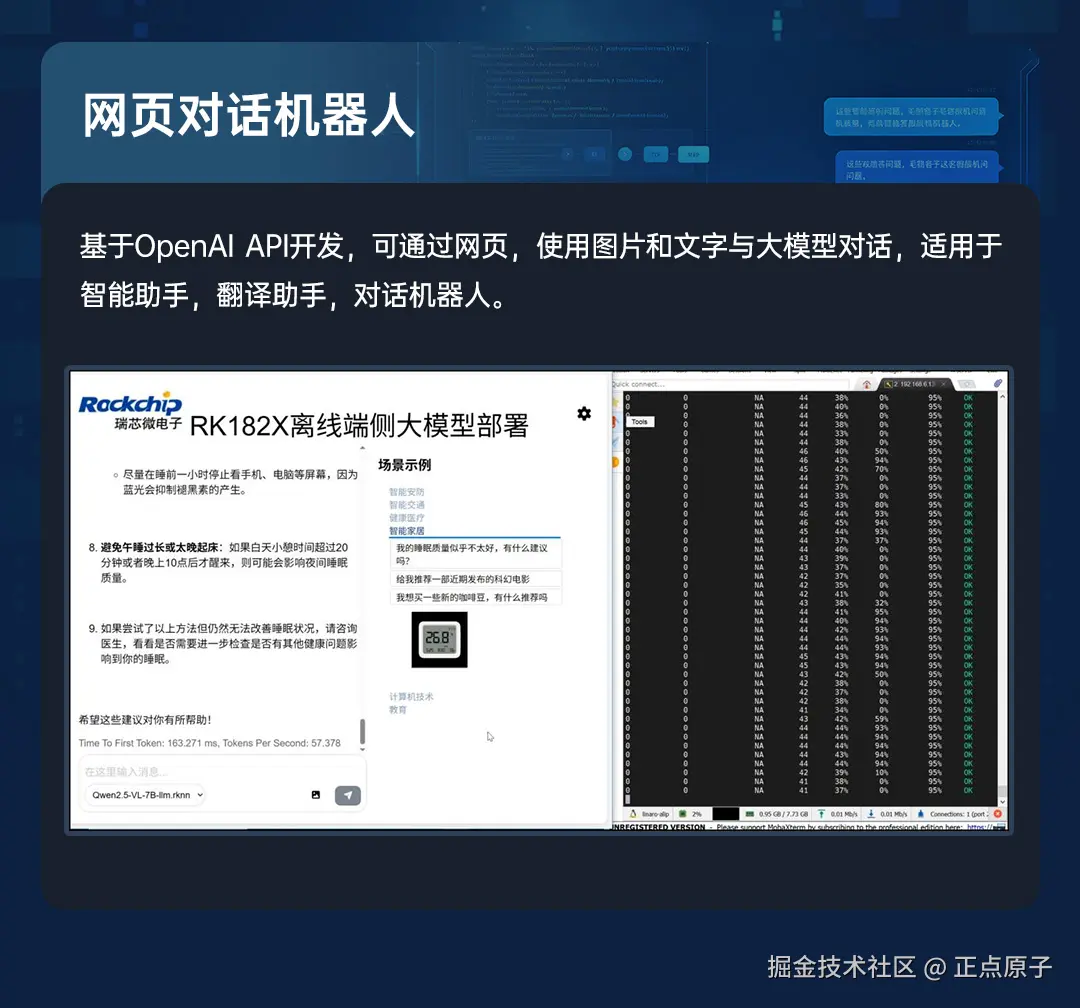Click the 场景示例 heading
Viewport: 1080px width, 1008px height.
point(404,465)
